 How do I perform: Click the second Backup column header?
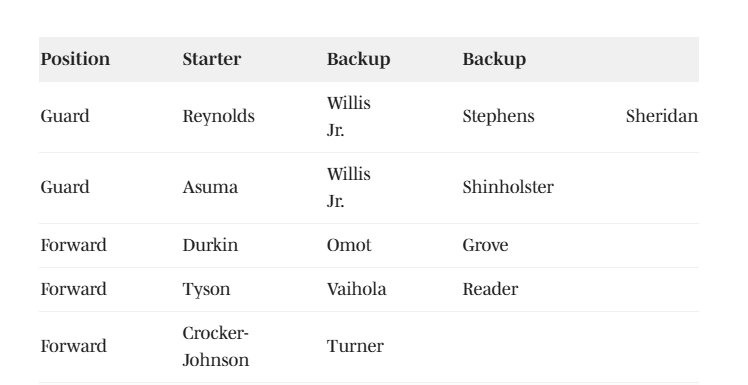point(494,59)
